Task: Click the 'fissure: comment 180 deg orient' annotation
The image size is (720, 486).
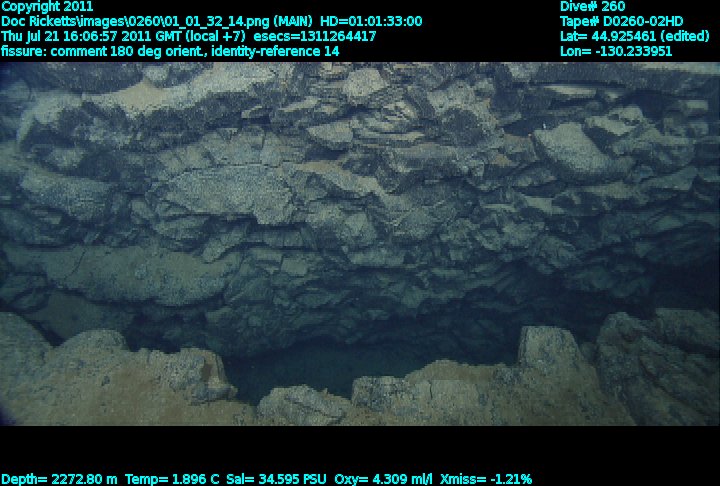Action: (102, 51)
